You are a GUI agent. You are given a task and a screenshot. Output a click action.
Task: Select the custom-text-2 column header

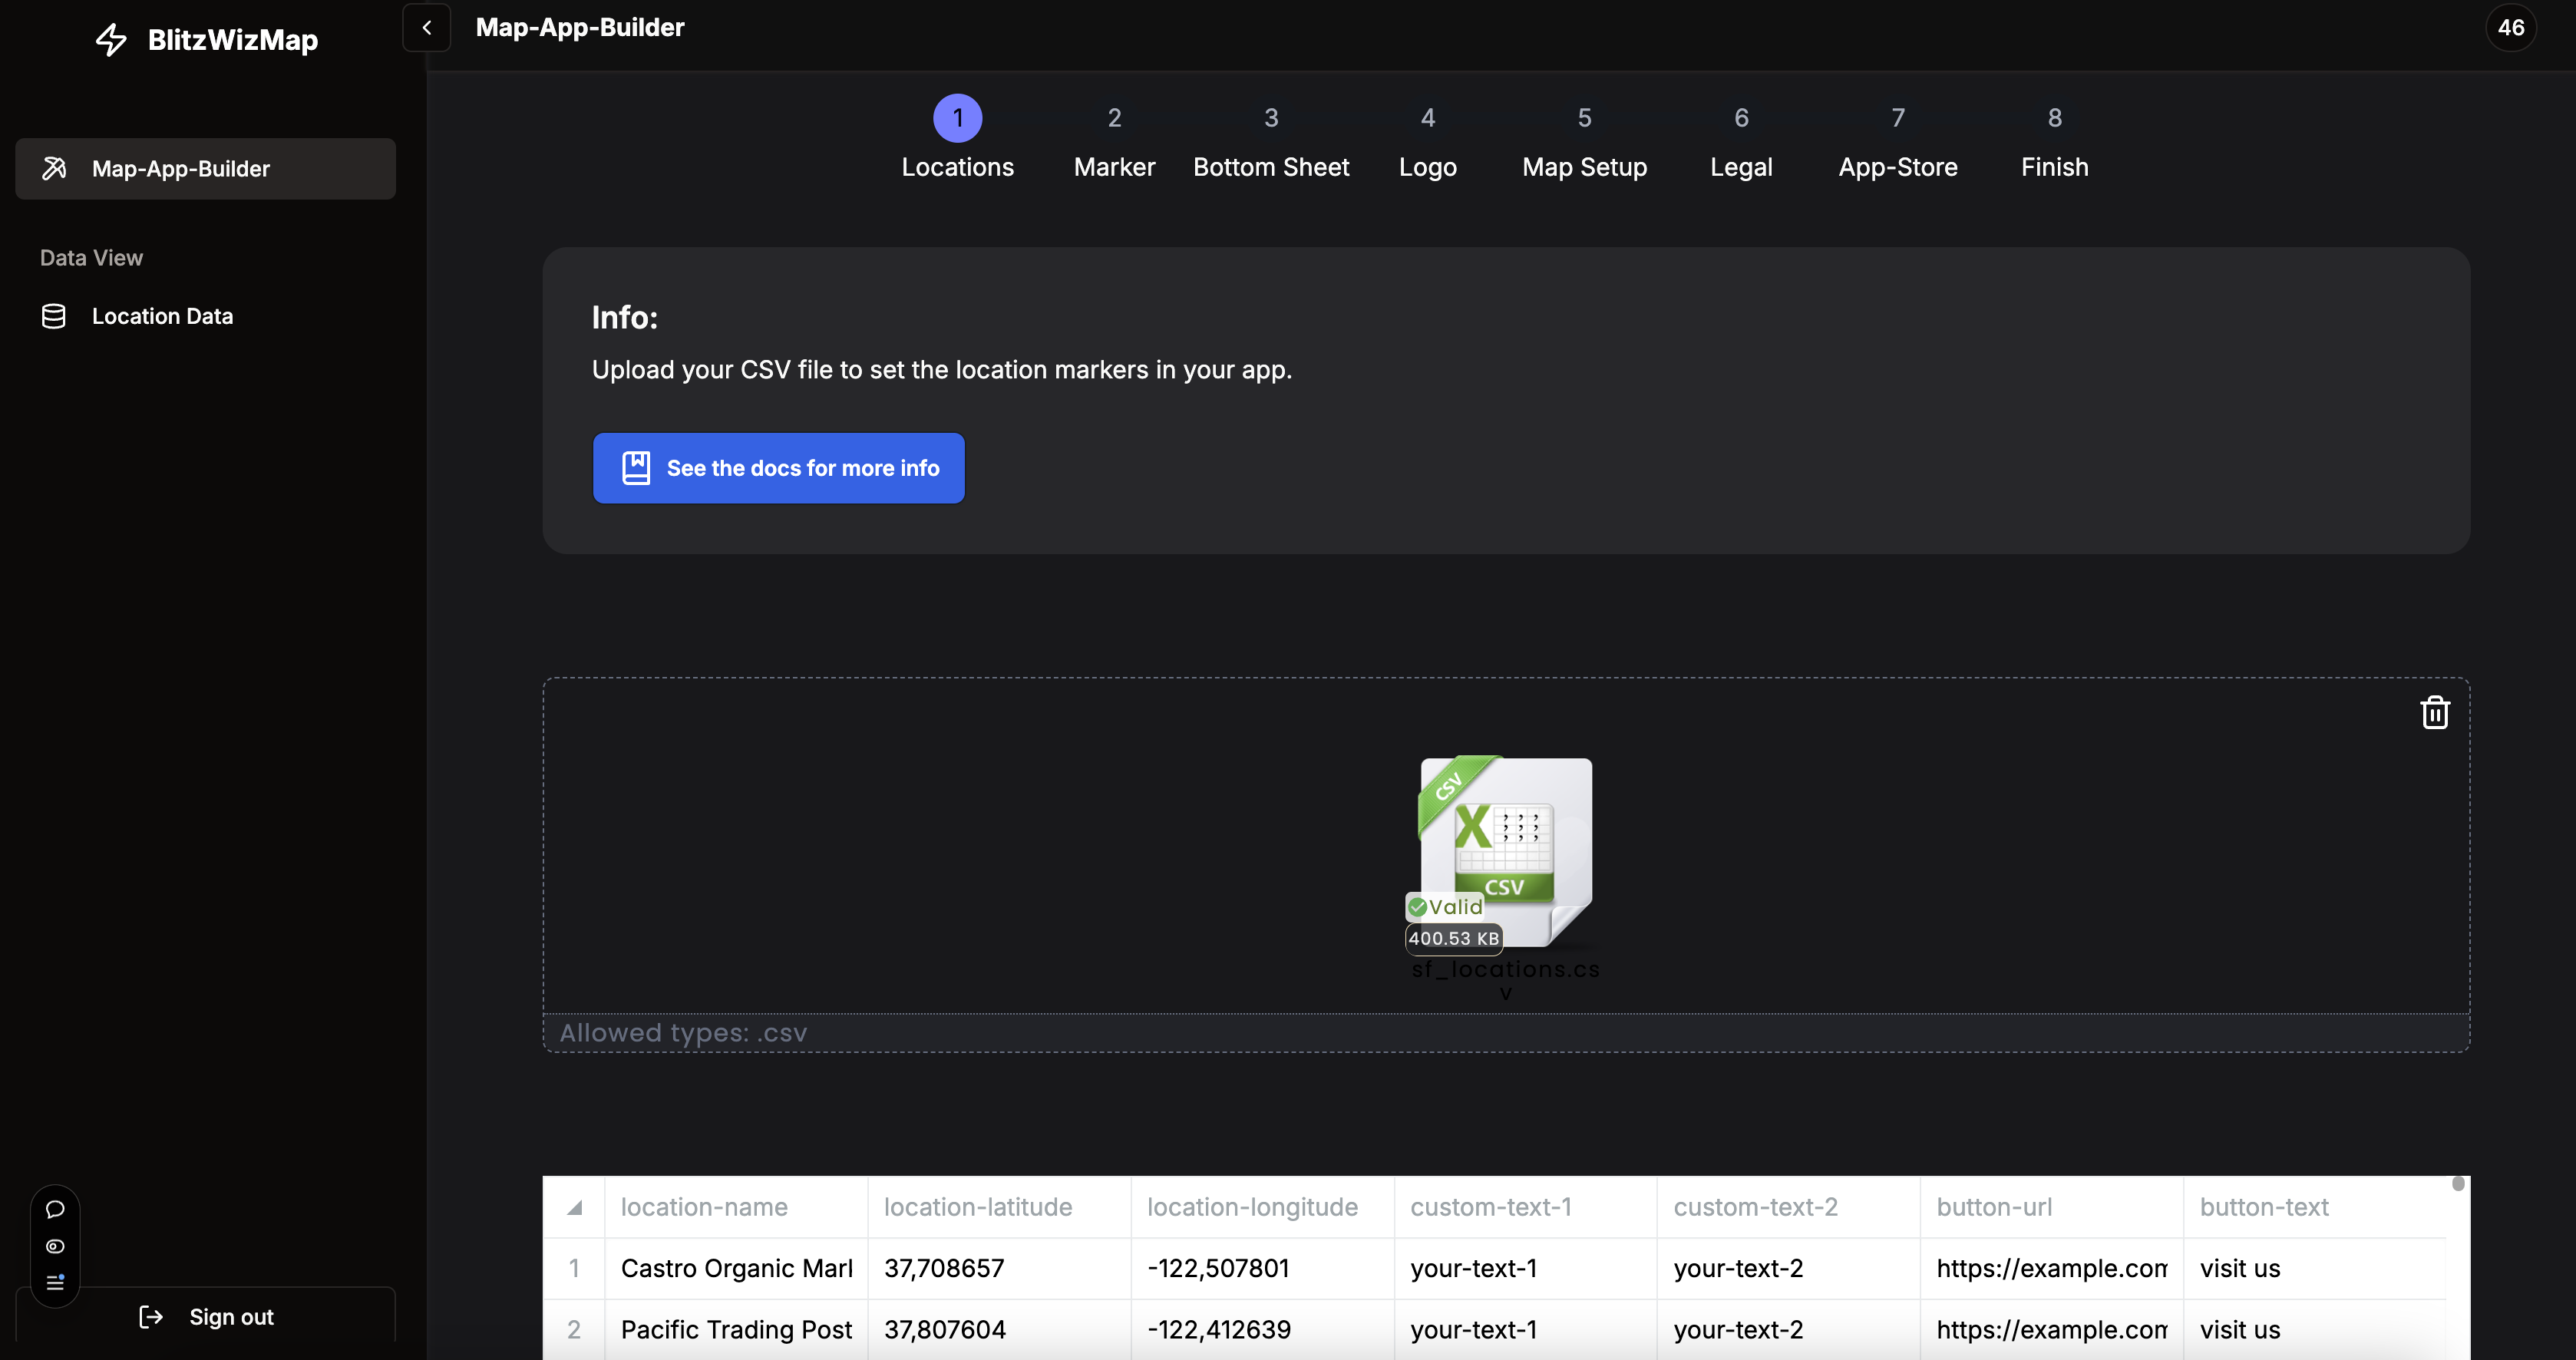[x=1788, y=1207]
